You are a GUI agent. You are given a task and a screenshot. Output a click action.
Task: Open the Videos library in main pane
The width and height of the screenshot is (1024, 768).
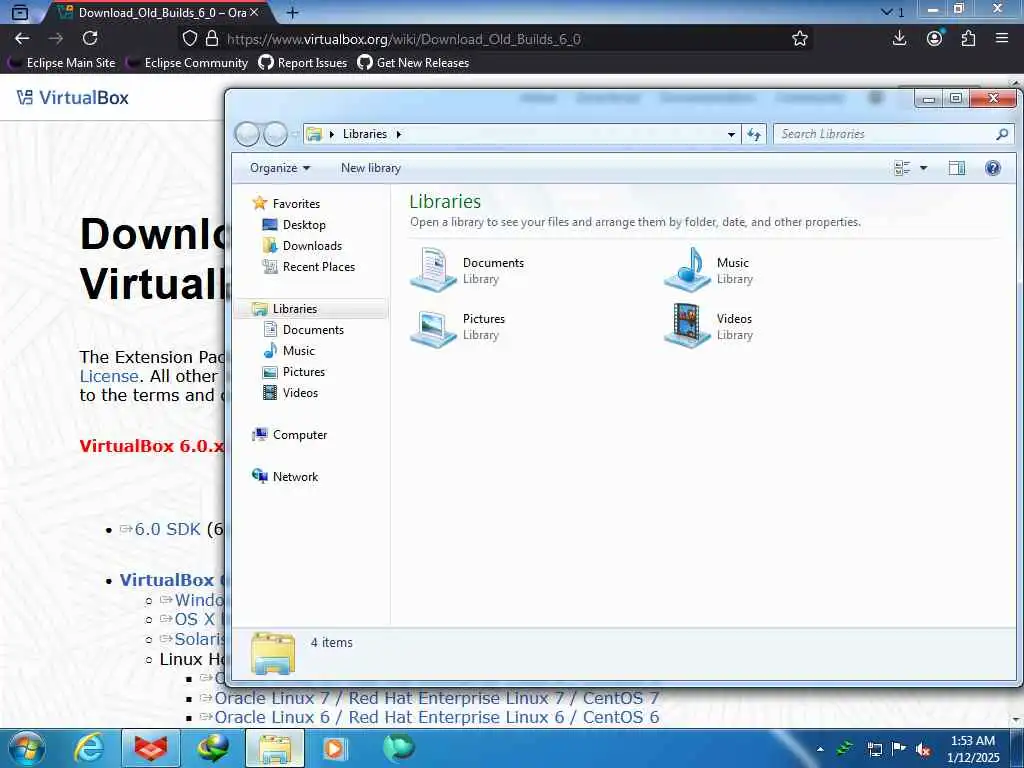709,326
